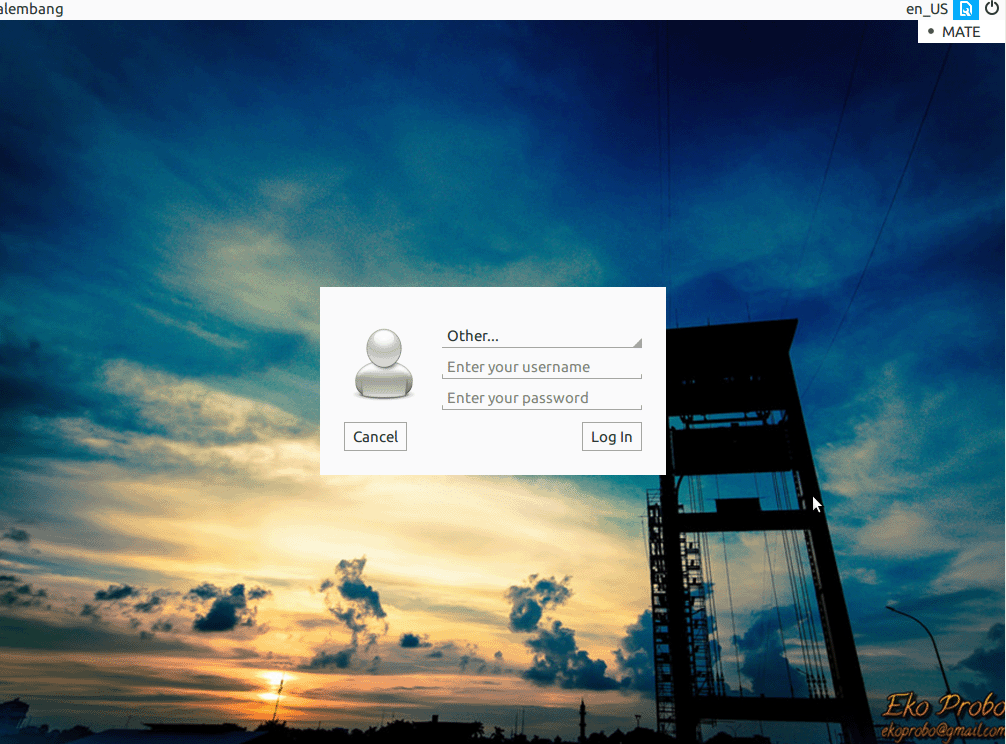Click the hostname text in top panel
Screen dimensions: 1006x744
31,9
